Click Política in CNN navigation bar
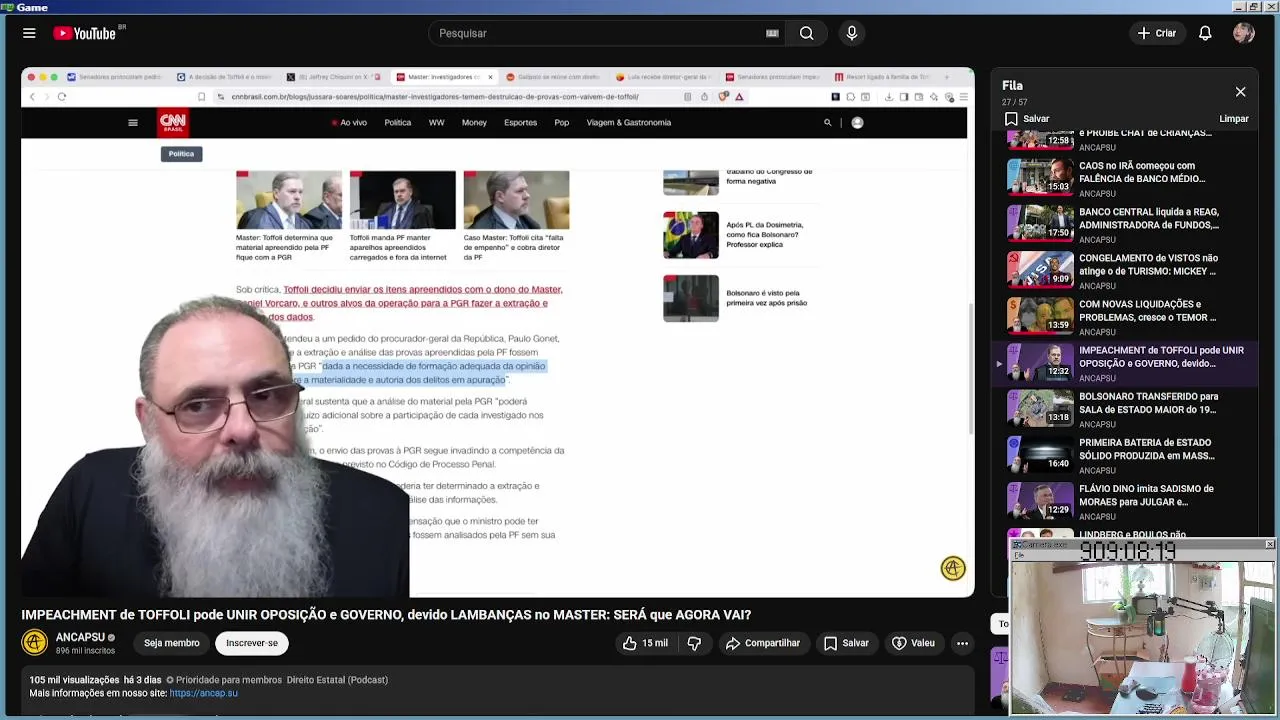 (398, 122)
